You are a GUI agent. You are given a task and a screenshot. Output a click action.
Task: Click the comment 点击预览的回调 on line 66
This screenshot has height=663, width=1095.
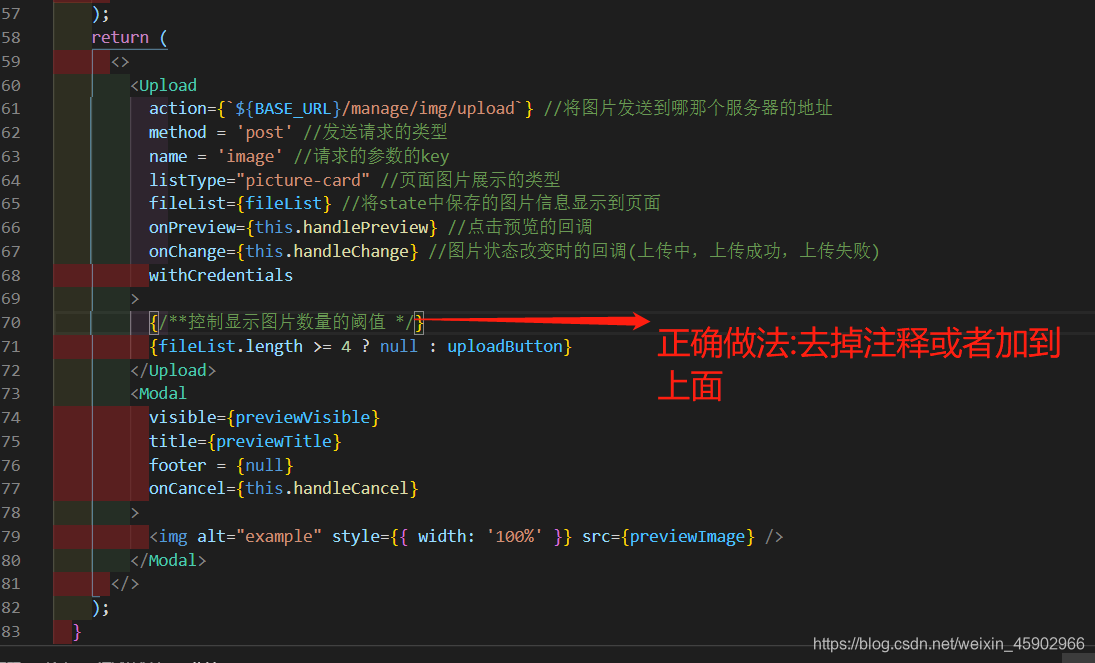coord(520,228)
